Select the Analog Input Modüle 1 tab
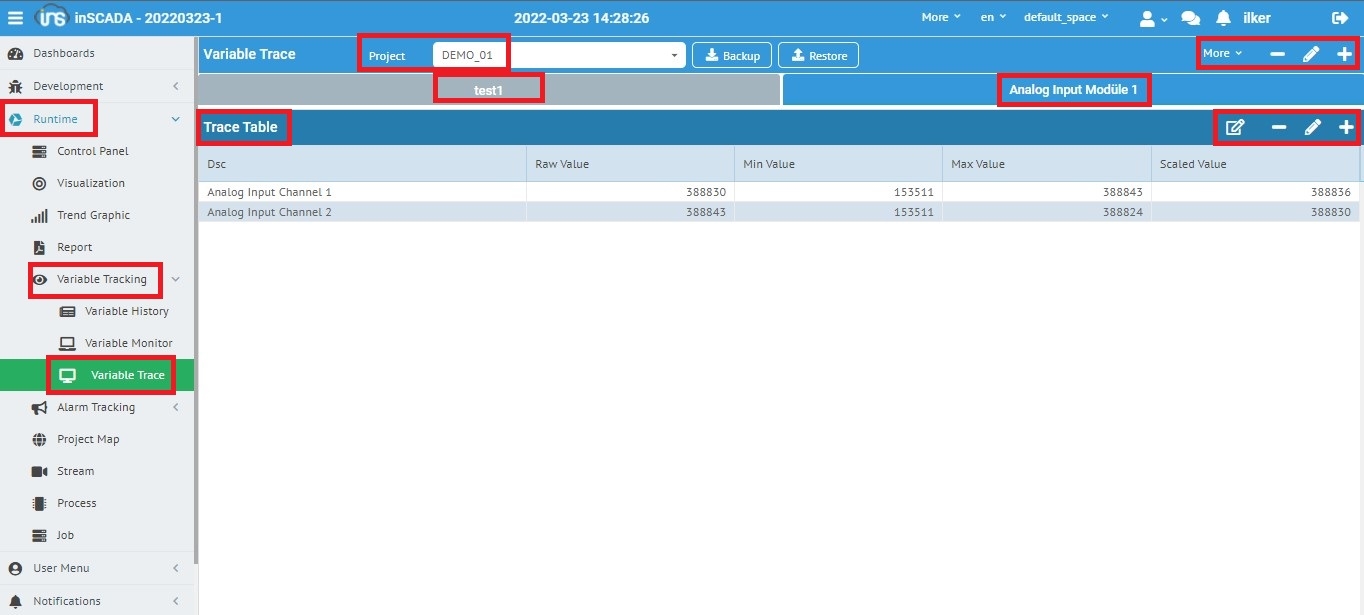The width and height of the screenshot is (1364, 615). tap(1073, 90)
